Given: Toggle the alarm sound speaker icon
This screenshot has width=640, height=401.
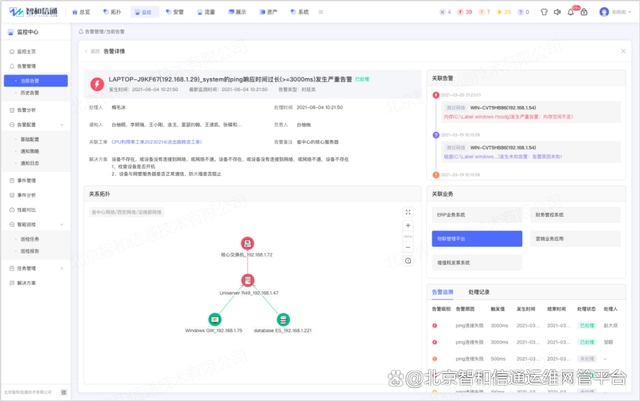Looking at the screenshot, I should pos(557,12).
